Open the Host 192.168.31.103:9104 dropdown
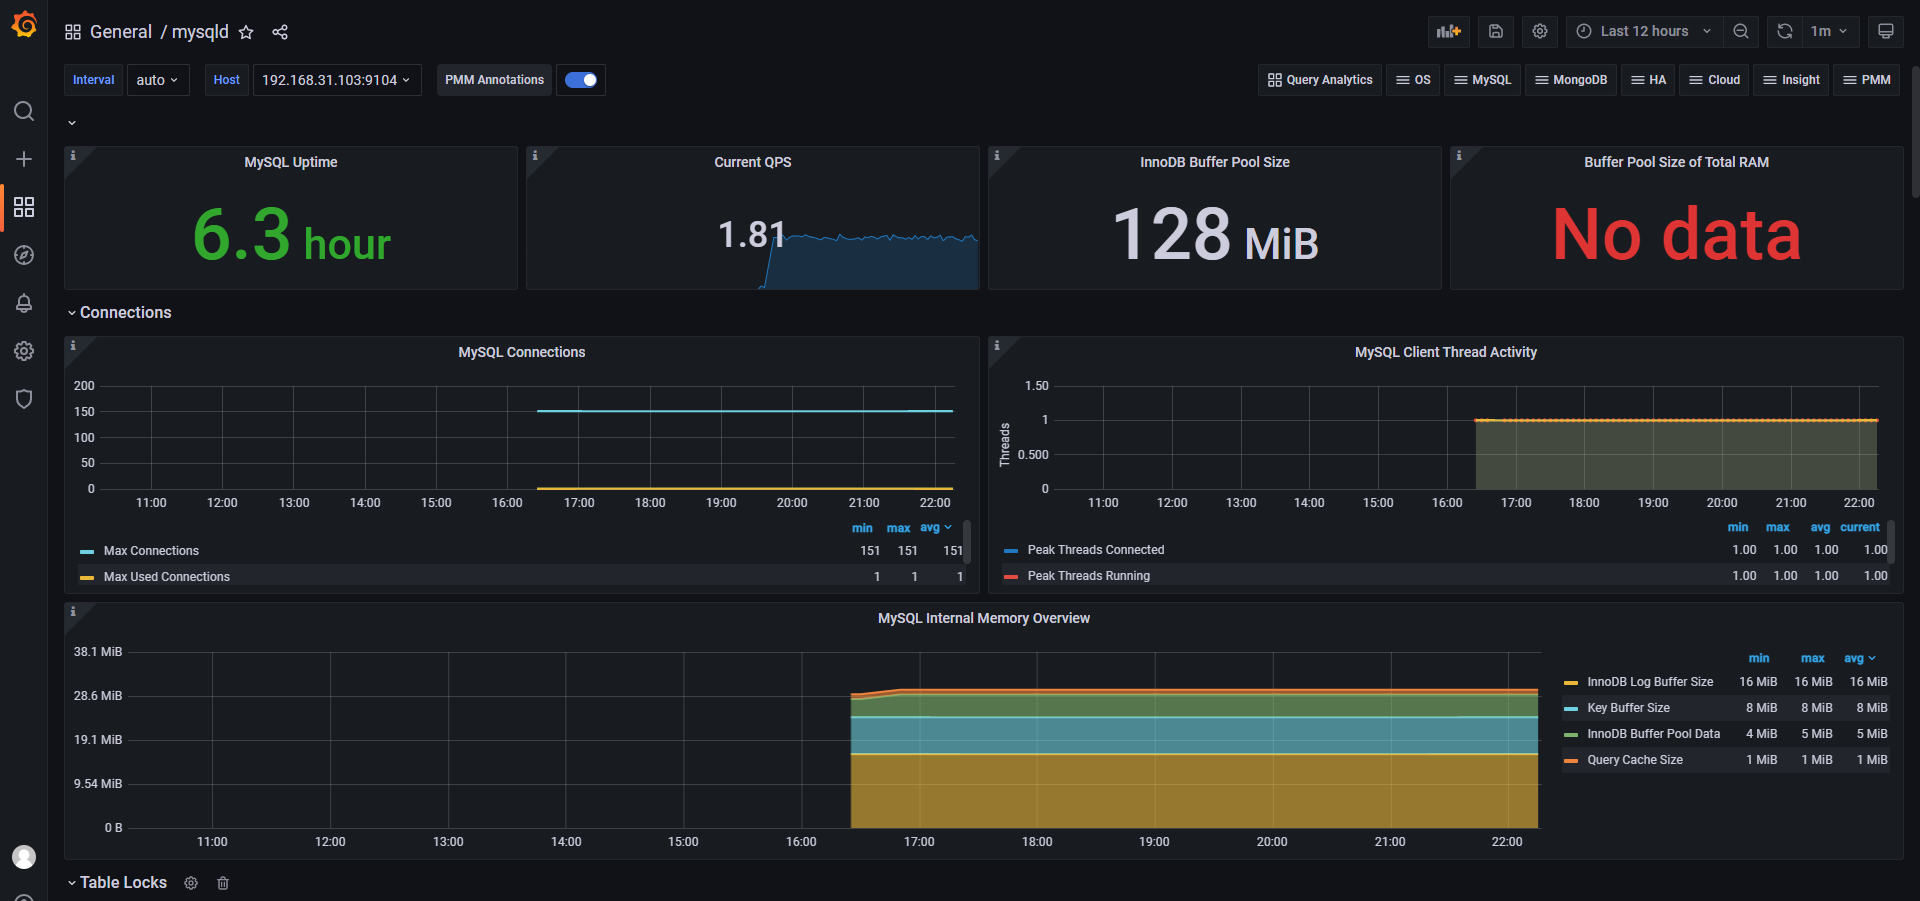The image size is (1920, 901). (336, 80)
